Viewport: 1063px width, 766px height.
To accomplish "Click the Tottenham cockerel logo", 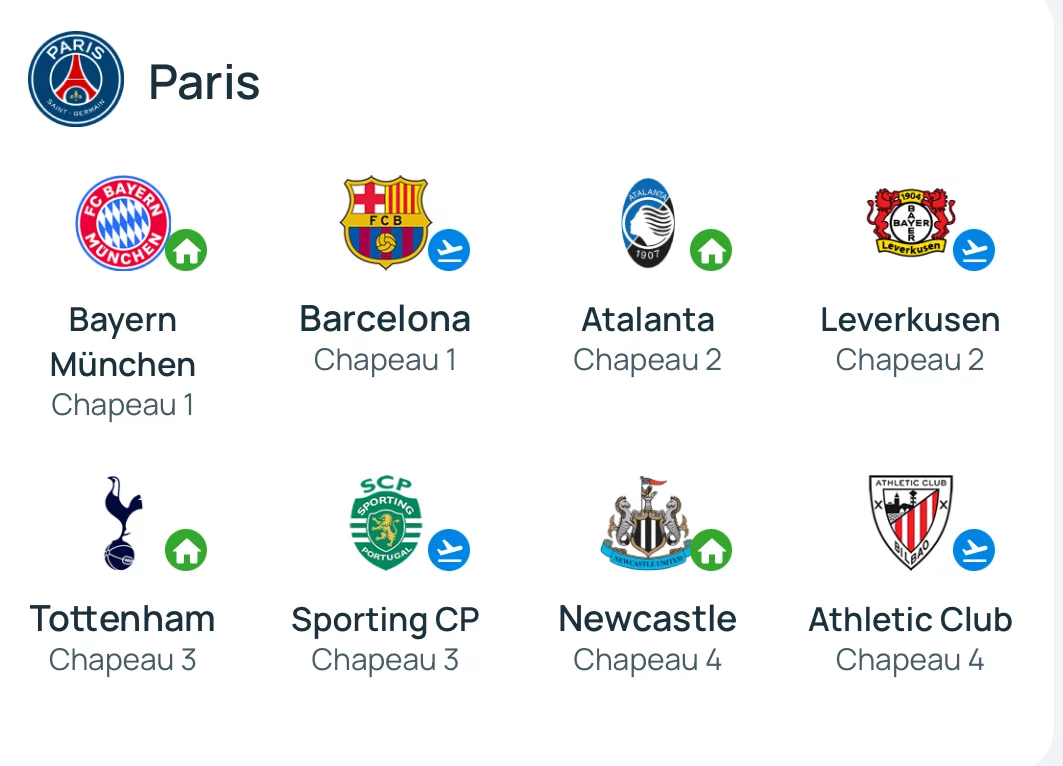I will 123,523.
